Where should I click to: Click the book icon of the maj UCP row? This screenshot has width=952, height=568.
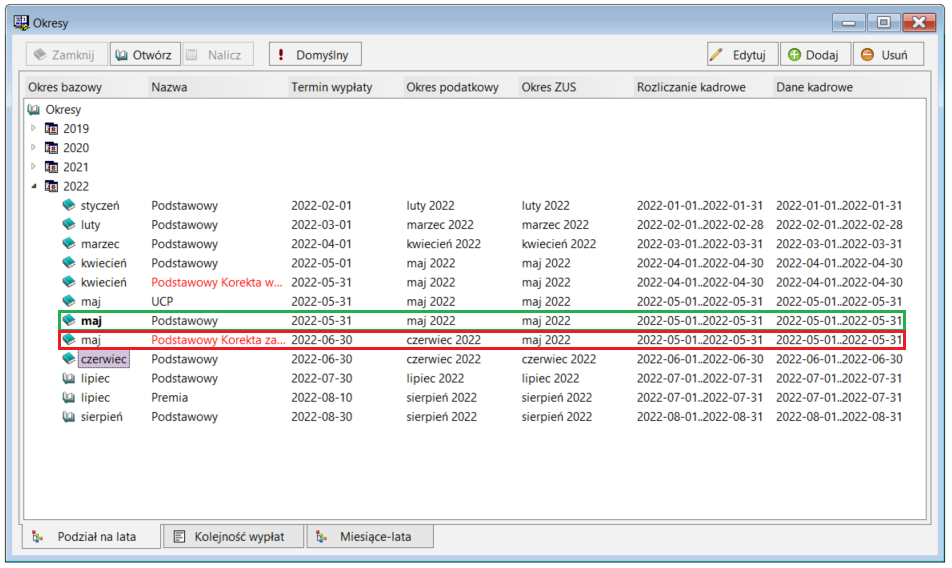69,302
